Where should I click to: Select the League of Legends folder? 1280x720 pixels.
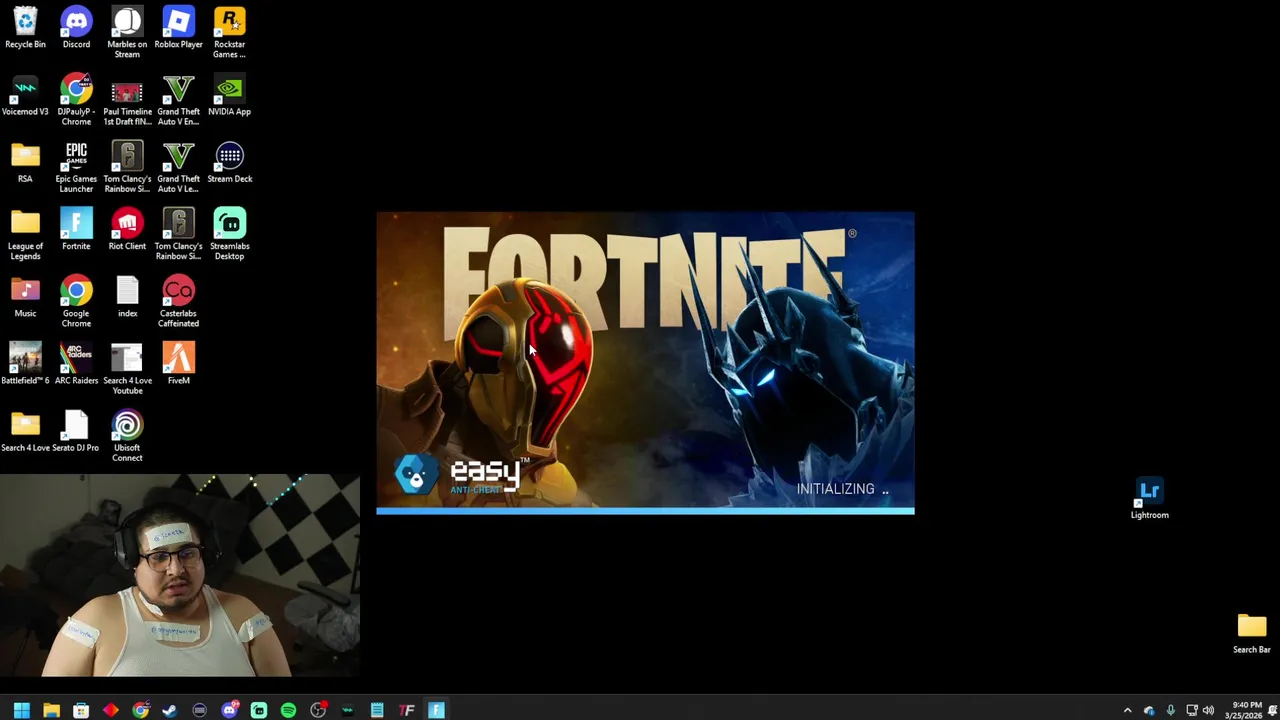pyautogui.click(x=25, y=234)
